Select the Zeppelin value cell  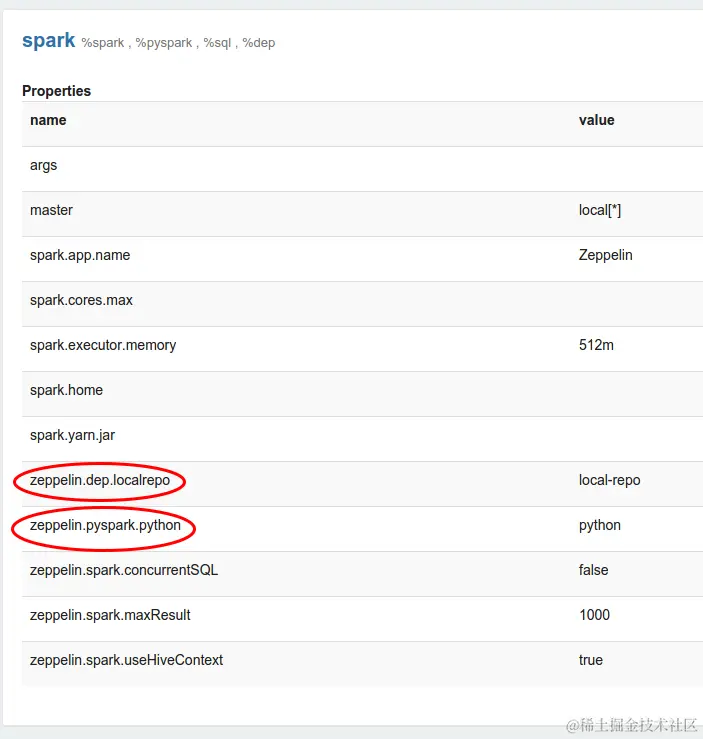pos(605,255)
